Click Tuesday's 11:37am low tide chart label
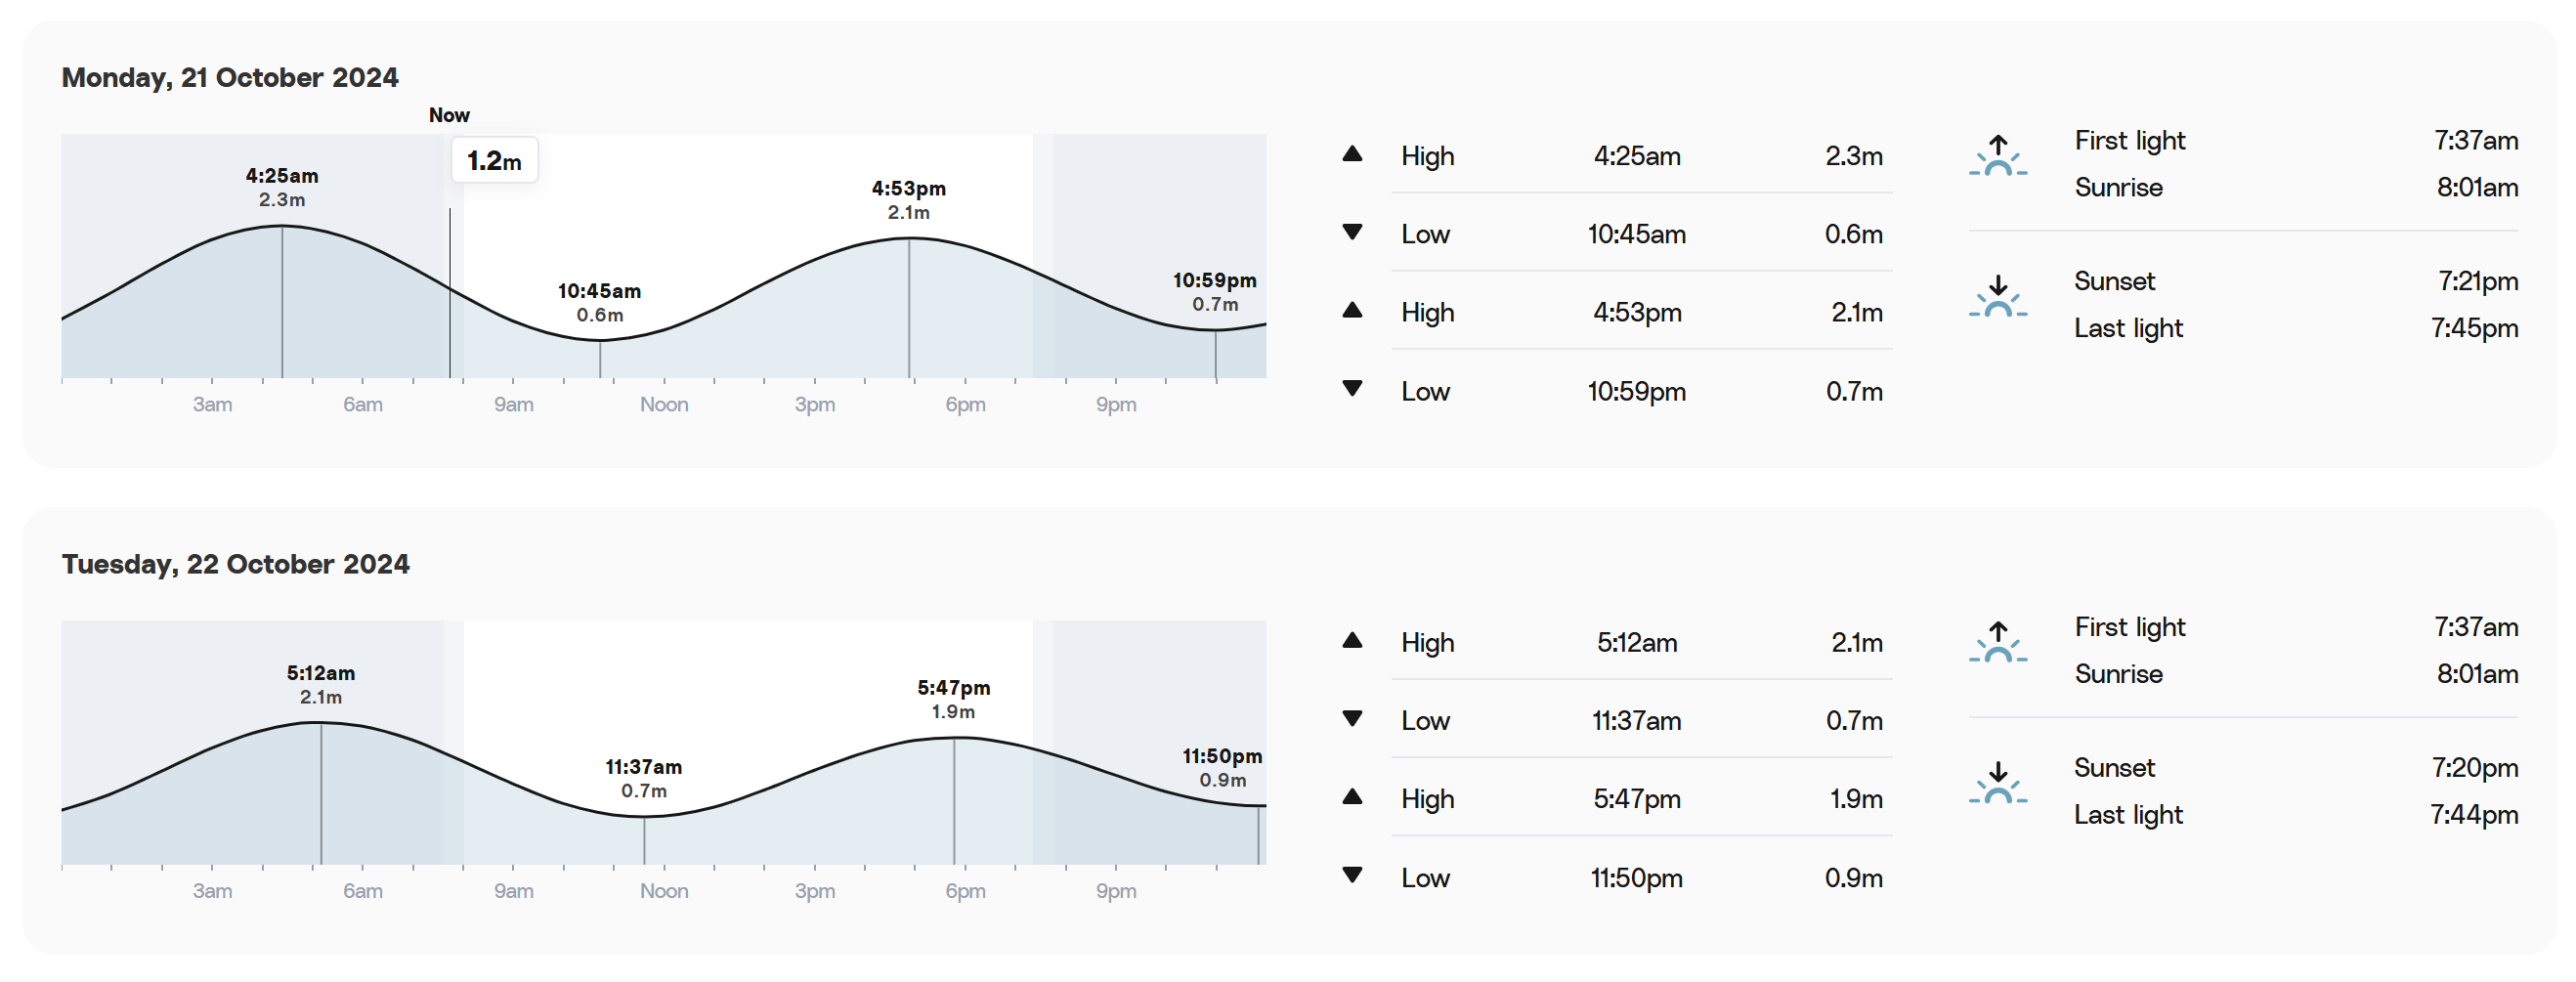 pyautogui.click(x=643, y=778)
